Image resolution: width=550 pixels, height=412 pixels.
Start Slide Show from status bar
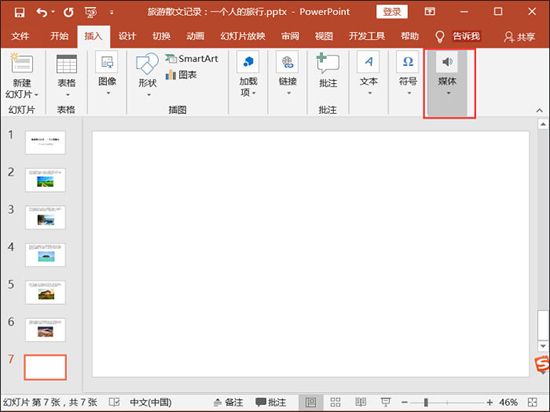pyautogui.click(x=385, y=402)
